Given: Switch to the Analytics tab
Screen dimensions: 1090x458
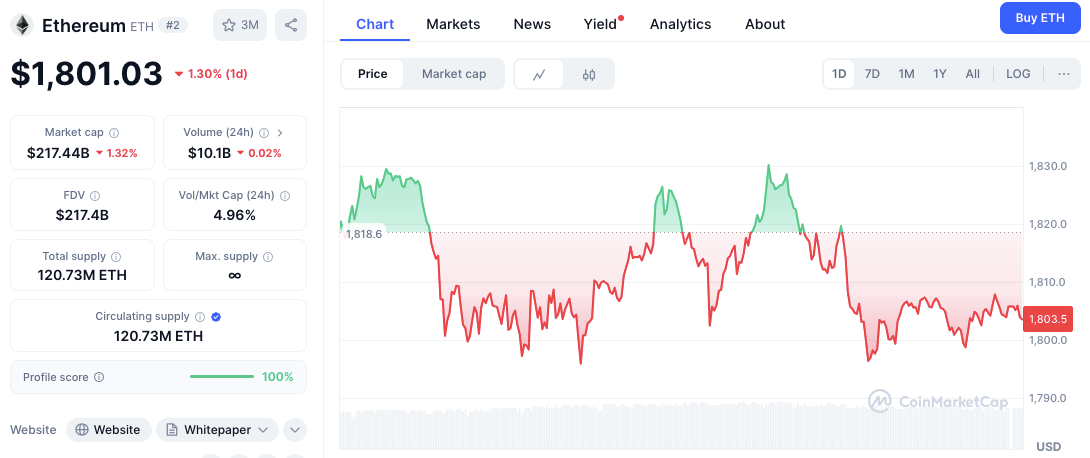Looking at the screenshot, I should (680, 24).
